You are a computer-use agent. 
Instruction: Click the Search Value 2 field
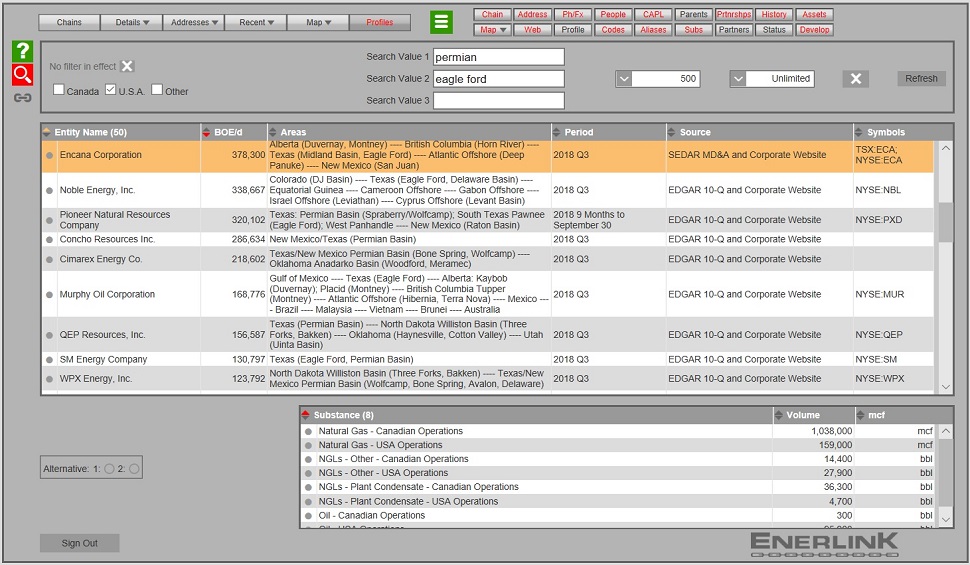[499, 79]
